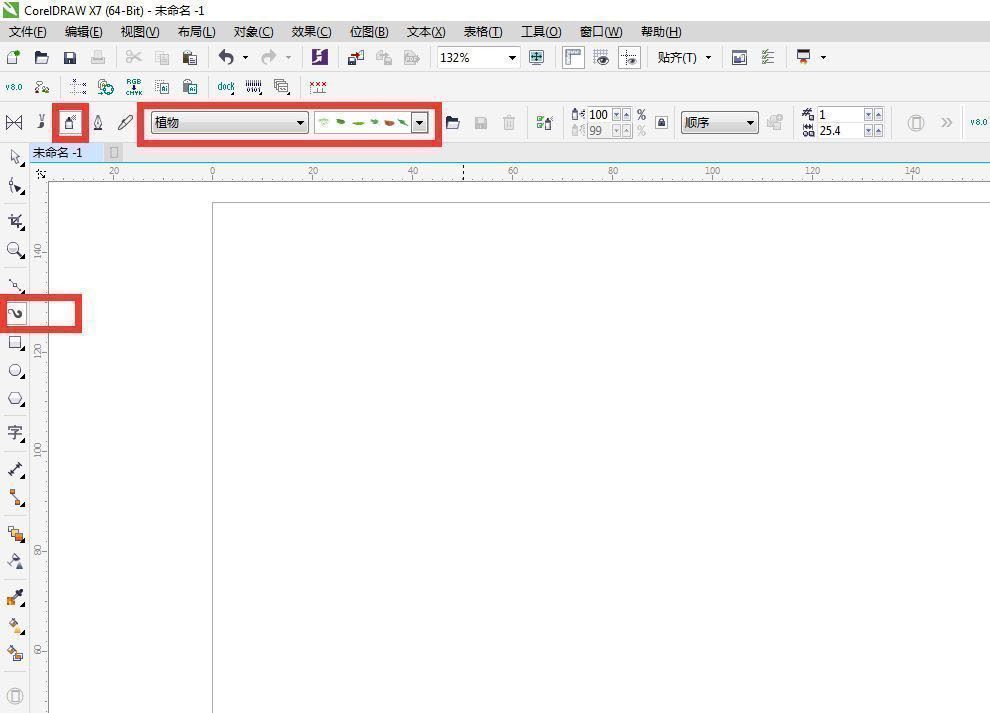Screen dimensions: 990x713
Task: Select the Zoom magnifier tool
Action: [15, 250]
